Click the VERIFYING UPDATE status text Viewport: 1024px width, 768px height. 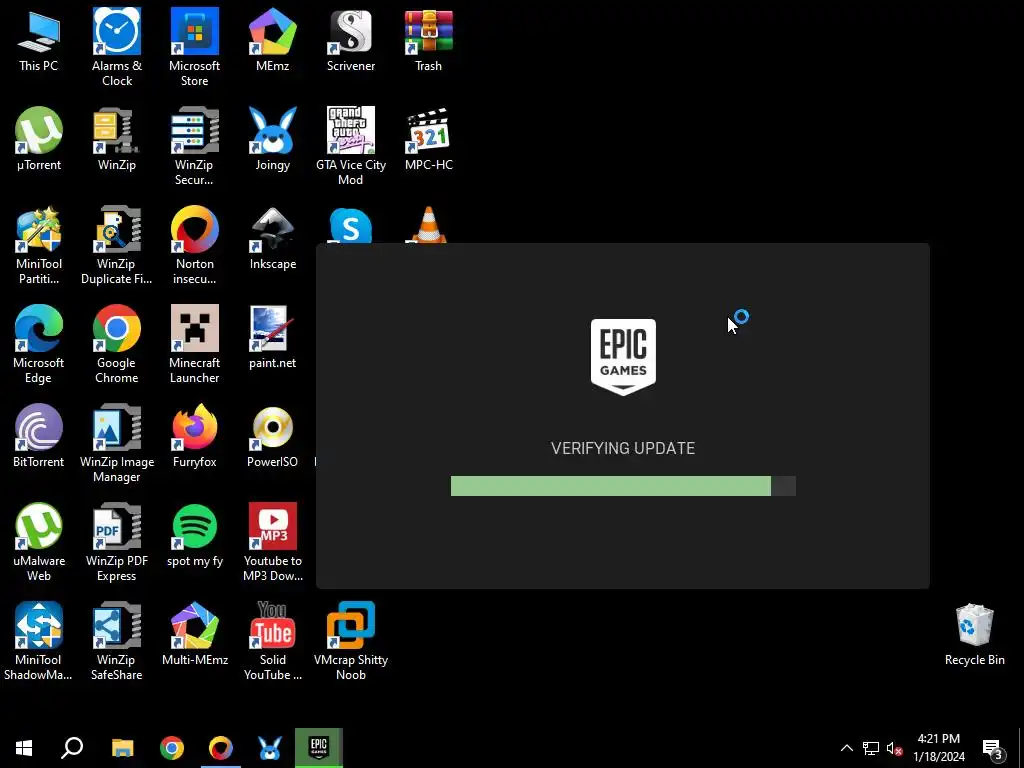pyautogui.click(x=623, y=448)
